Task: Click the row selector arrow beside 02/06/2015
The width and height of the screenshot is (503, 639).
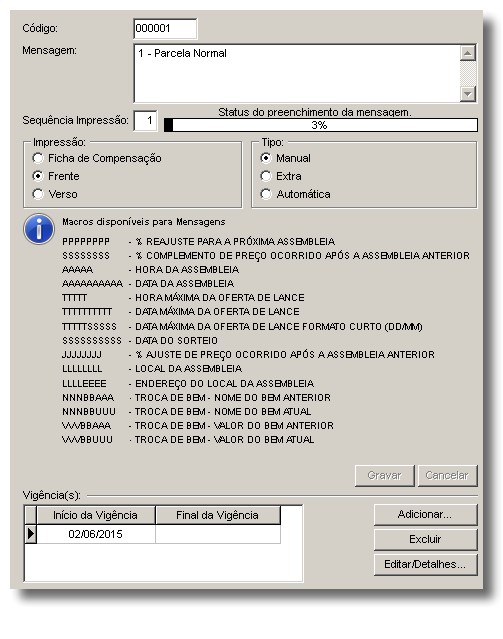Action: 31,534
